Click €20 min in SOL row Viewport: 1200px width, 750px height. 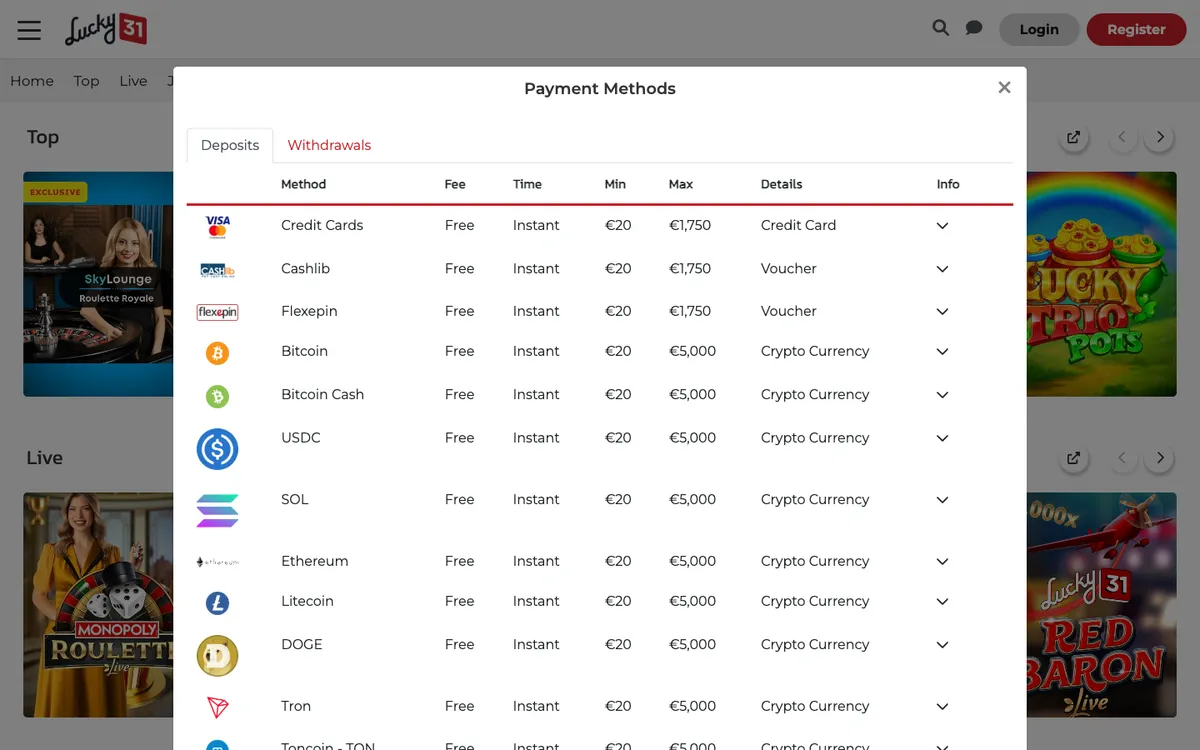pos(618,499)
